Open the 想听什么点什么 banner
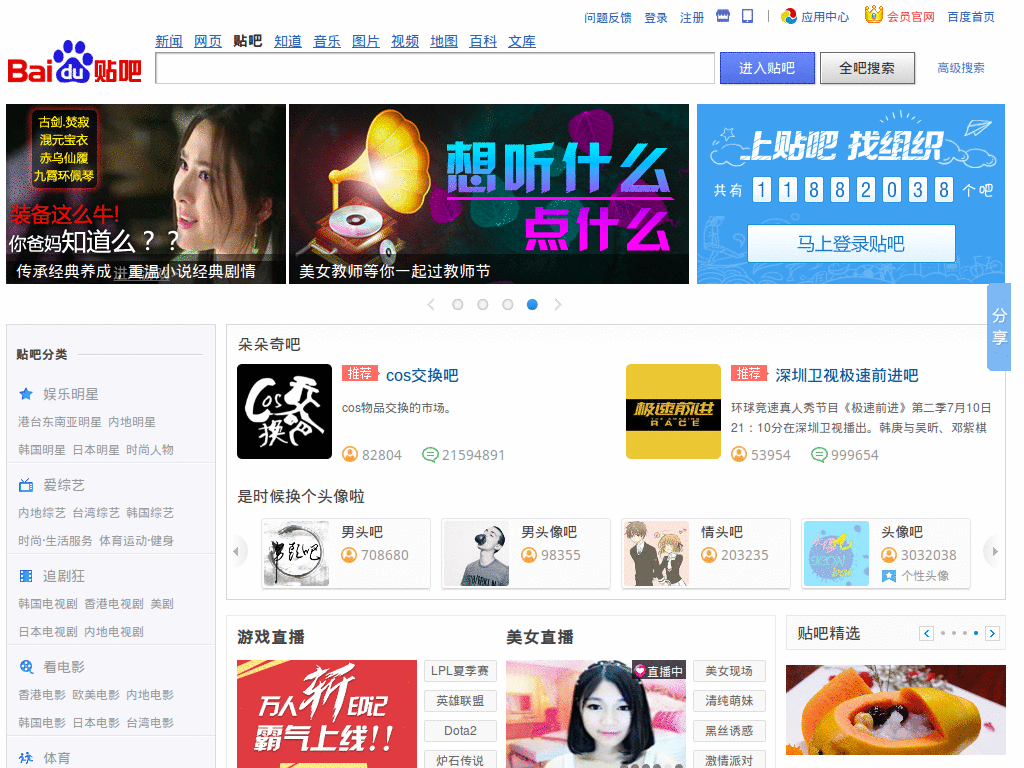Image resolution: width=1024 pixels, height=768 pixels. 489,194
